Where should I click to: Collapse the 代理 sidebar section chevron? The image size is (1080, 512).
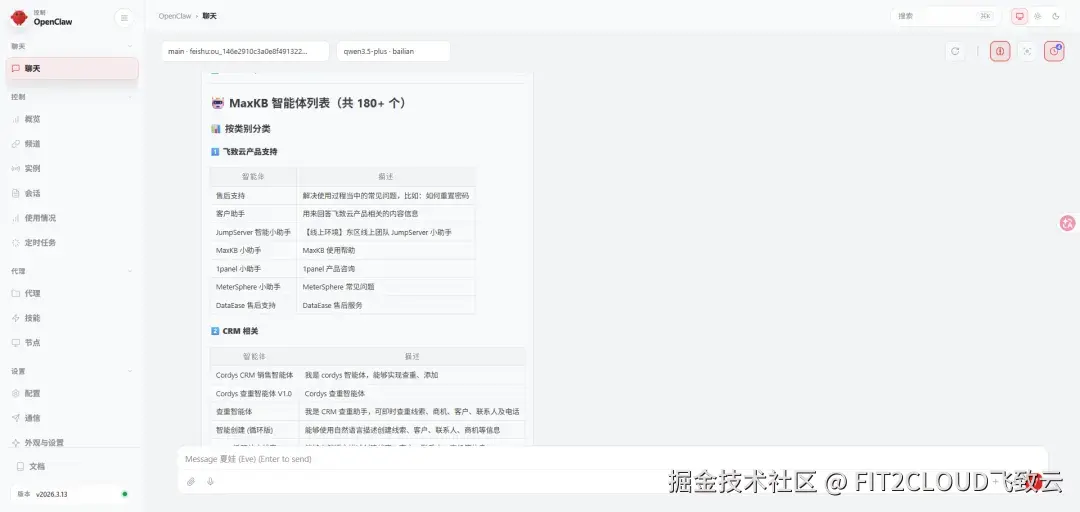[130, 272]
